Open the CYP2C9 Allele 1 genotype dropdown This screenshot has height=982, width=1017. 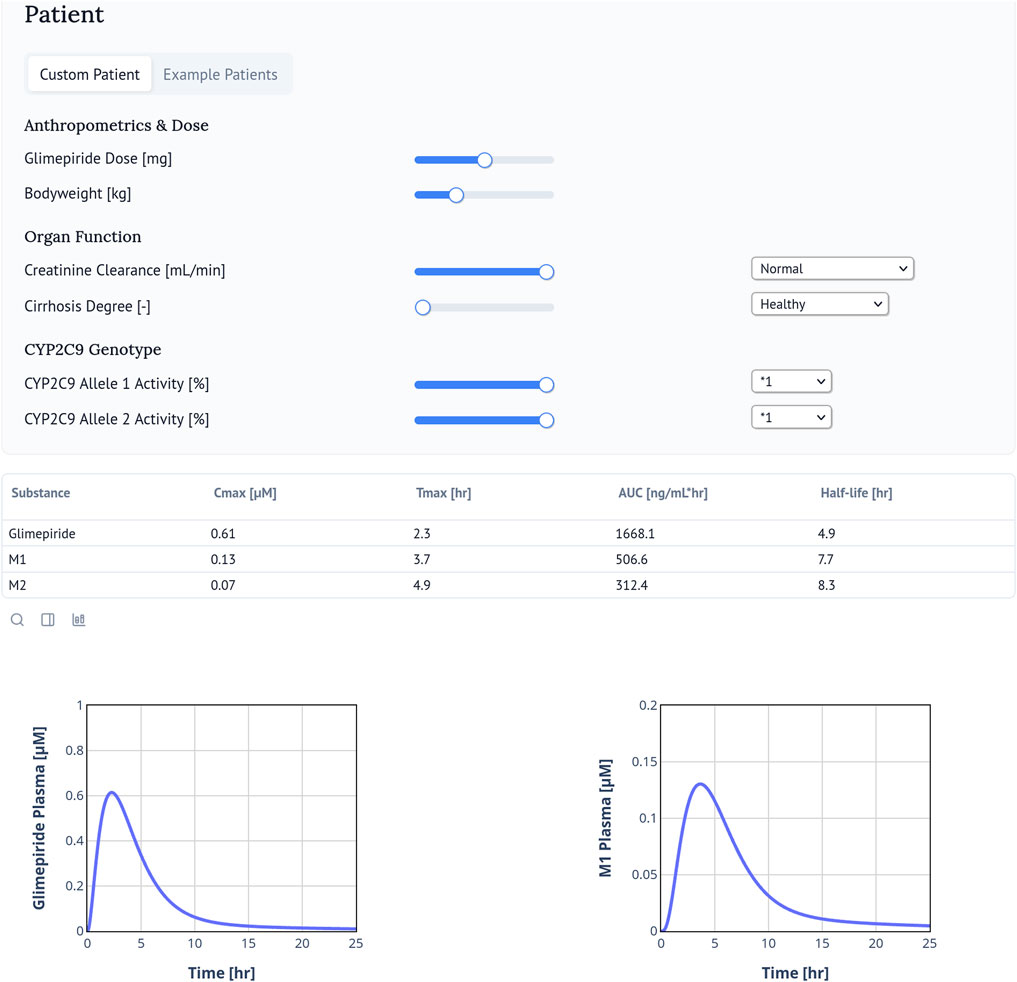coord(791,382)
